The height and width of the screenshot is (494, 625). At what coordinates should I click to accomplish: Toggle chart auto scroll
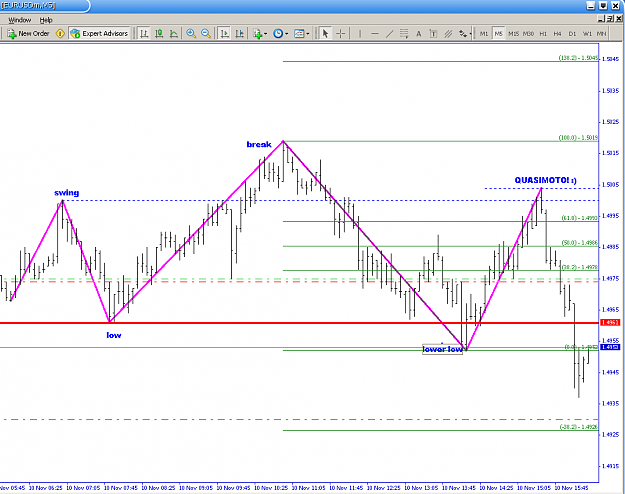click(x=225, y=33)
